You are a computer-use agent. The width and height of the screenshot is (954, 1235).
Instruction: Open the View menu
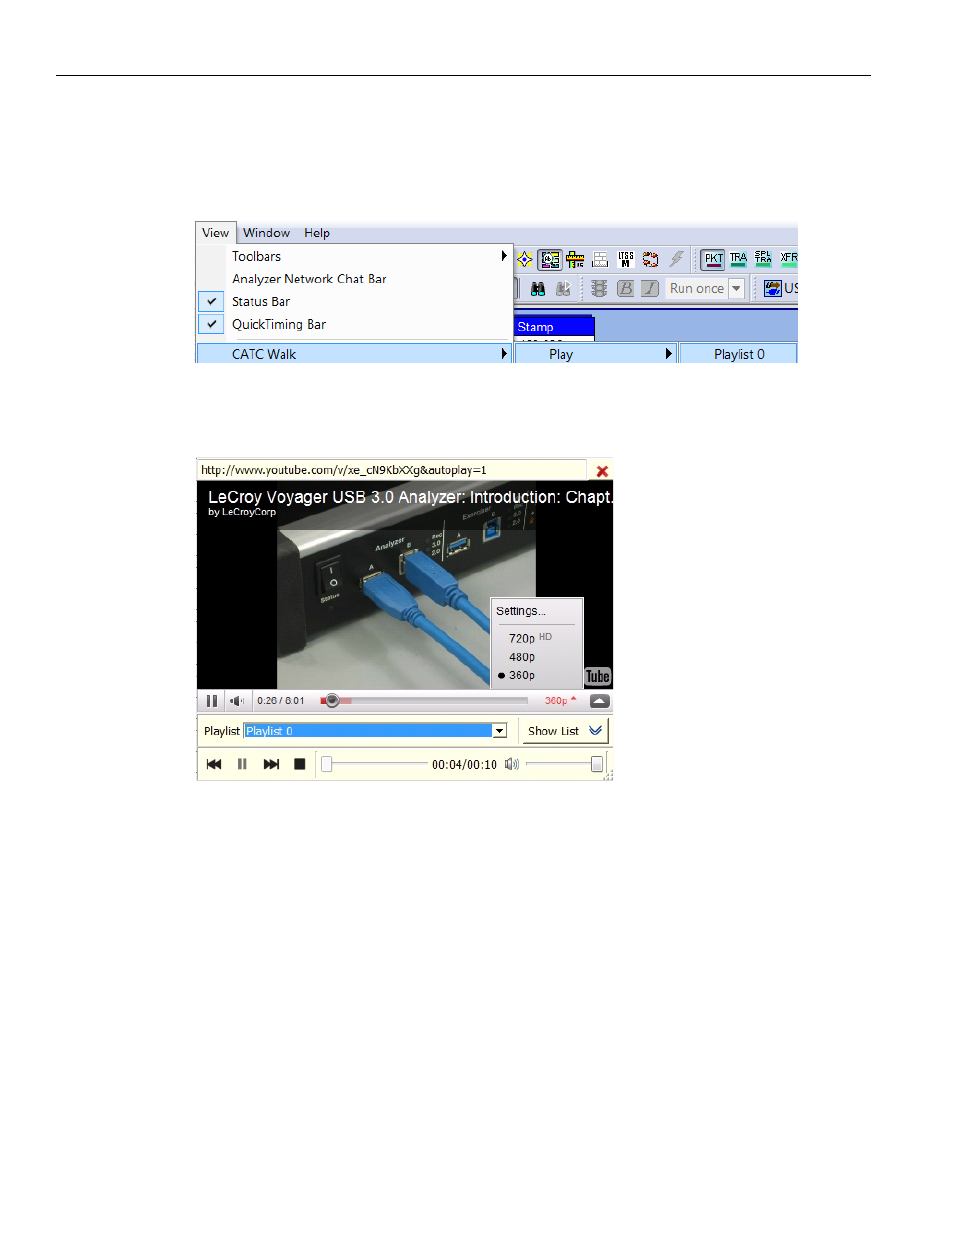215,233
